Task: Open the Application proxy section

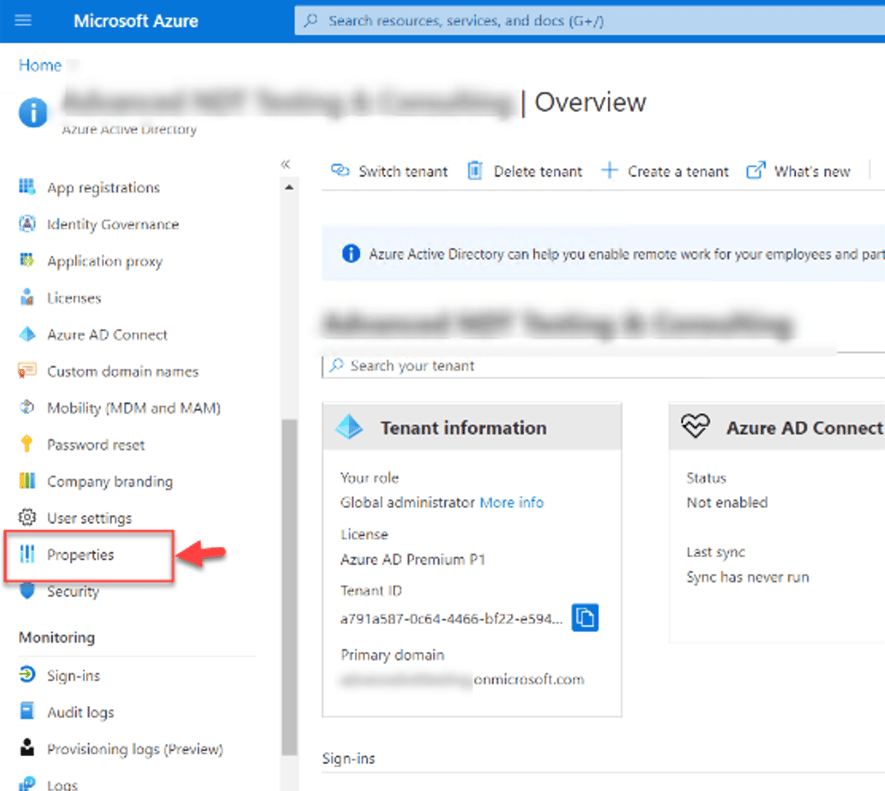Action: 104,261
